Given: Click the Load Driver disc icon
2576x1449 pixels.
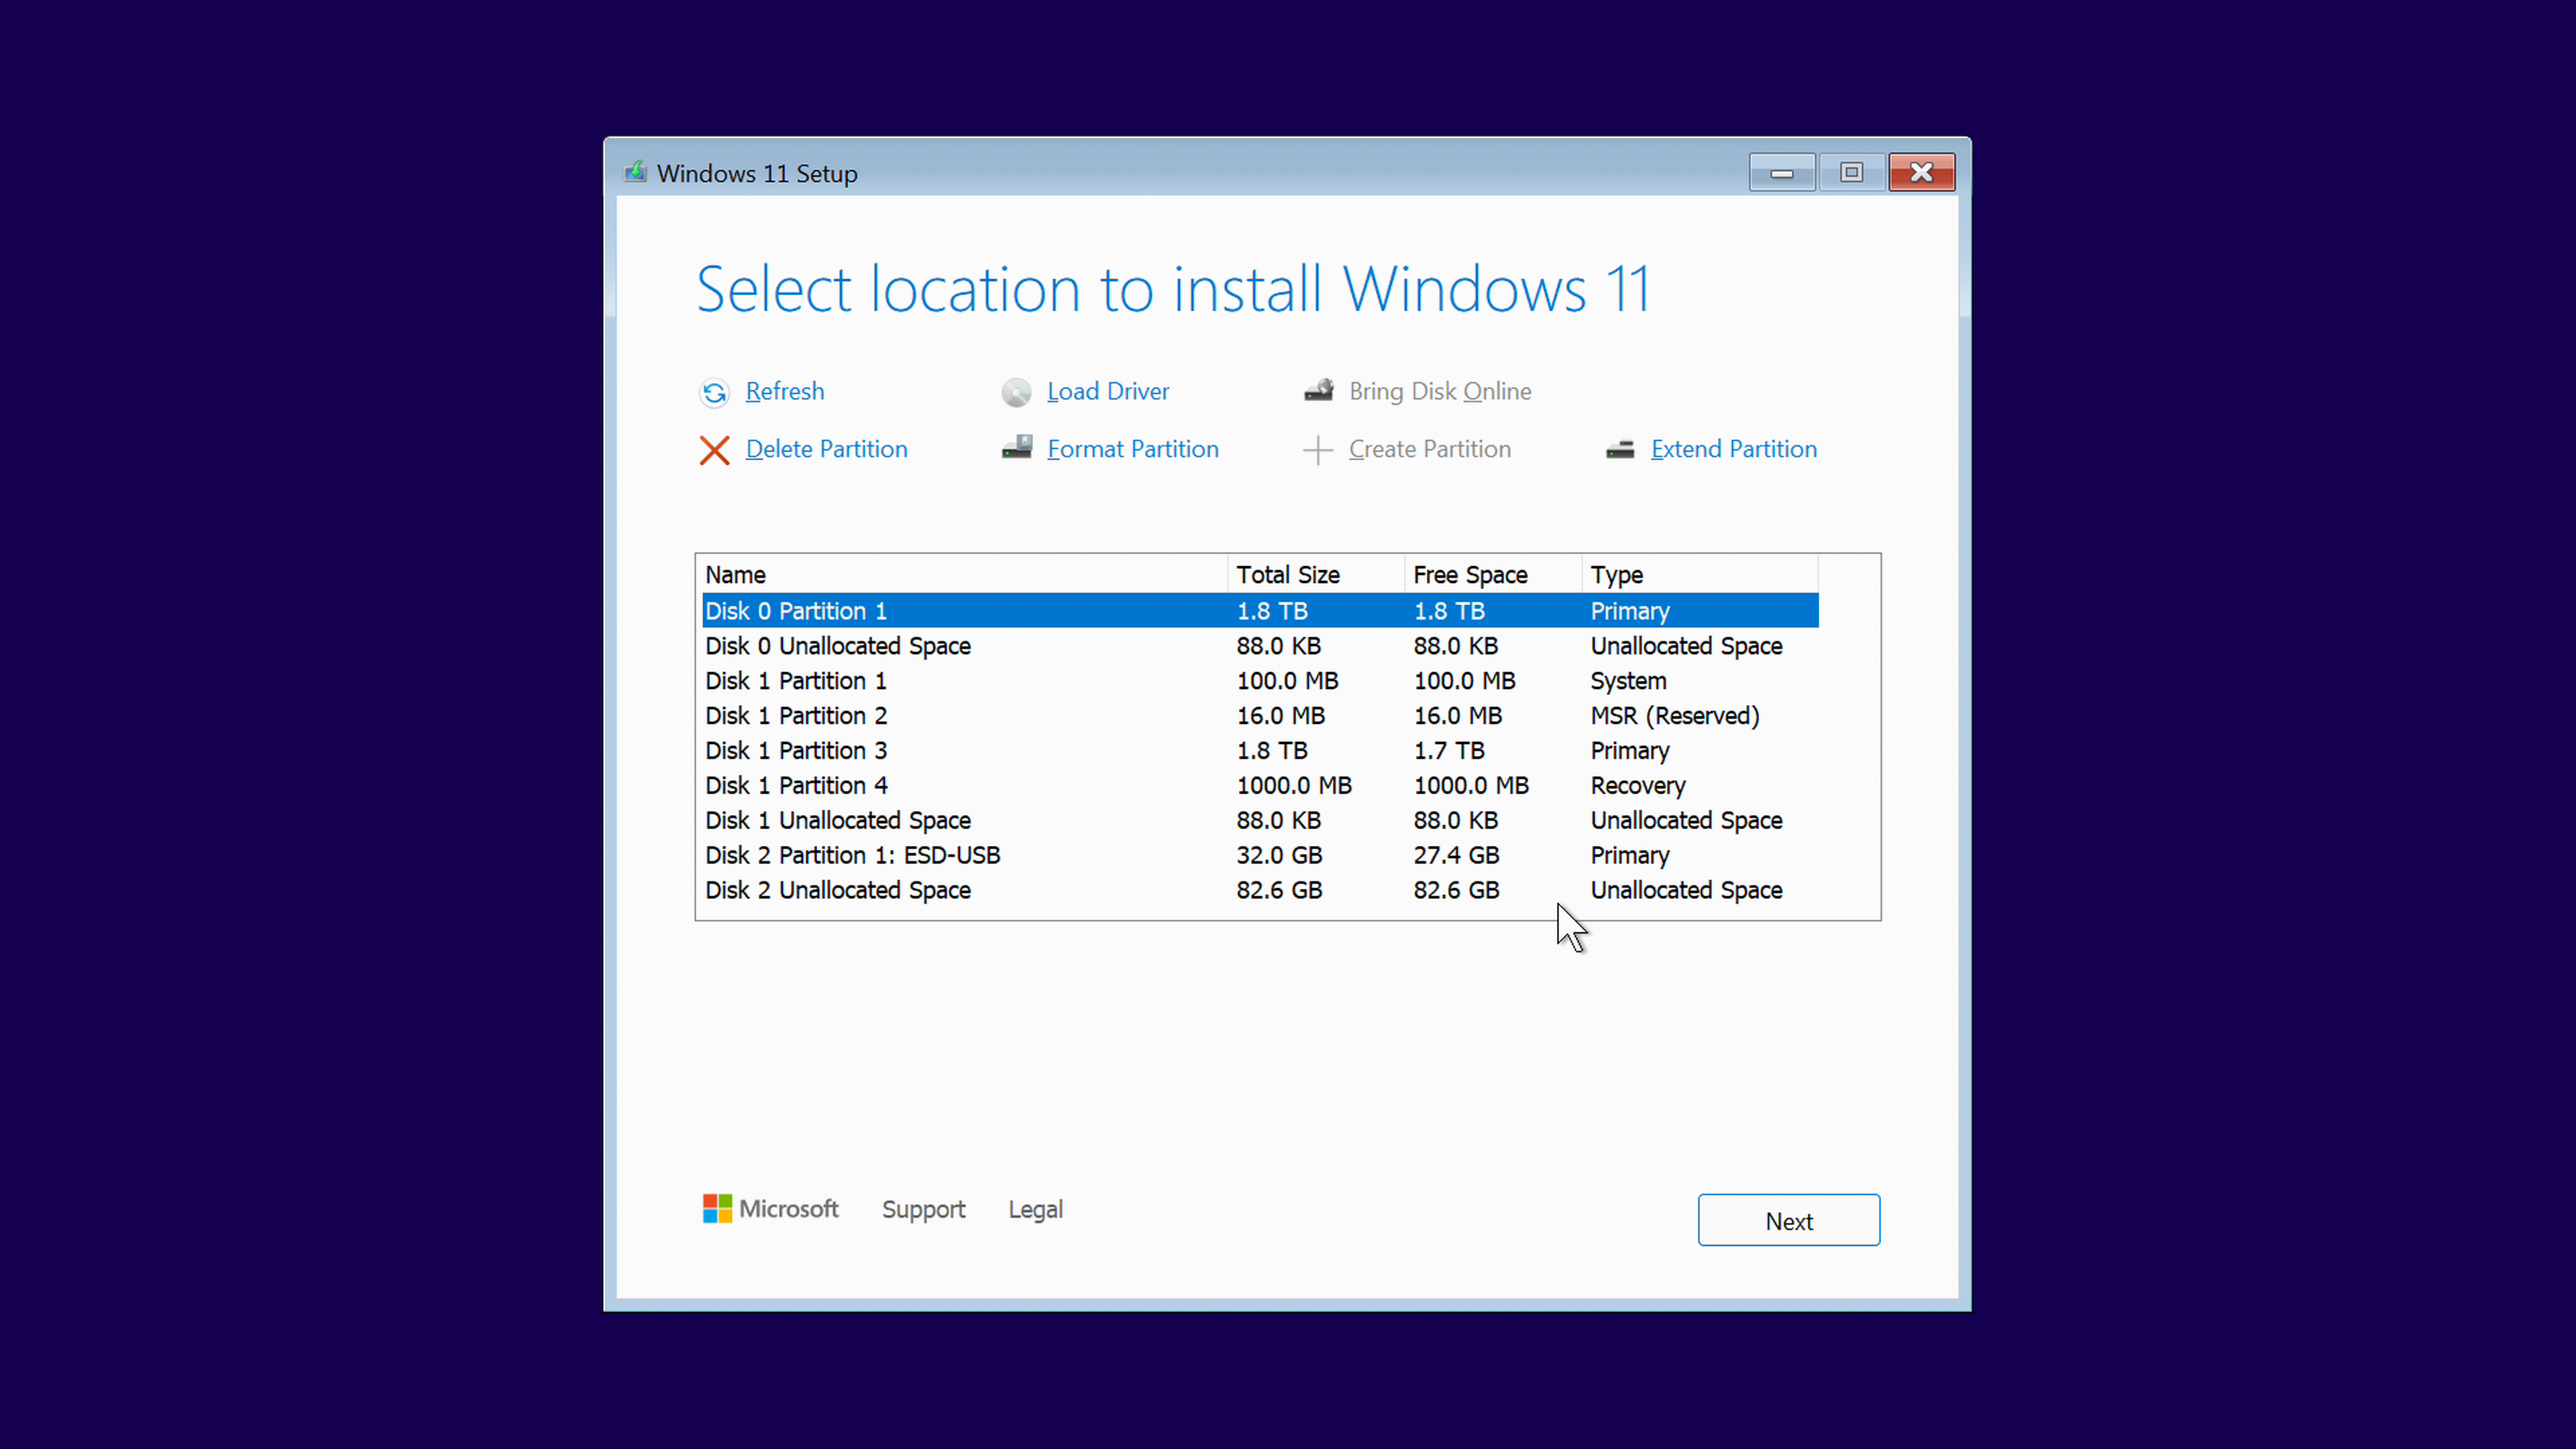Looking at the screenshot, I should pos(1016,392).
